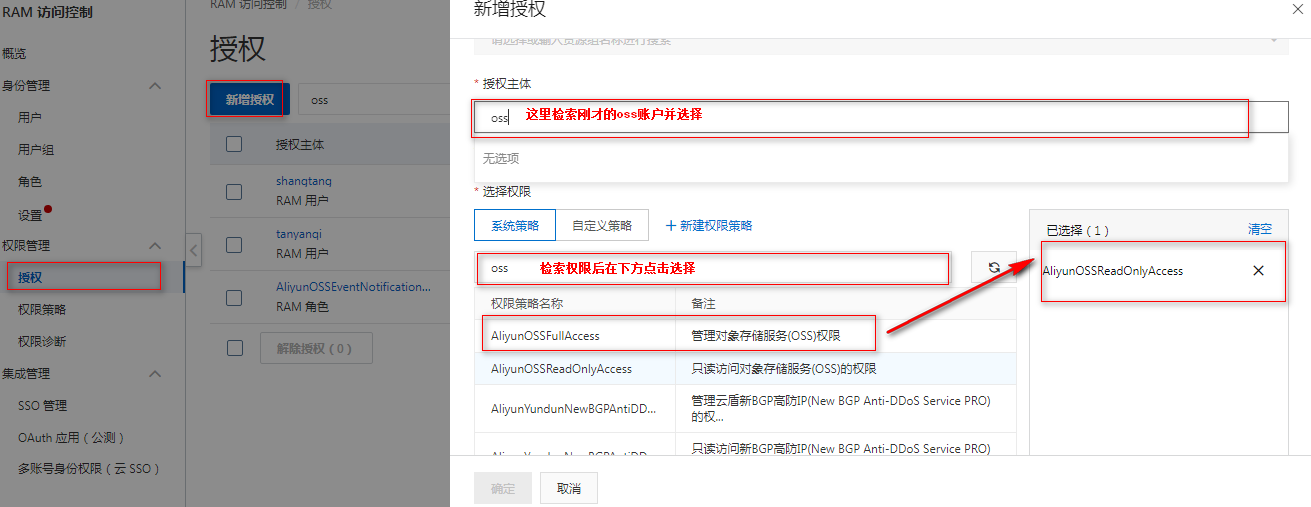Open 多账号身份权限（云 SSO） in sidebar
This screenshot has width=1311, height=507.
(x=89, y=469)
